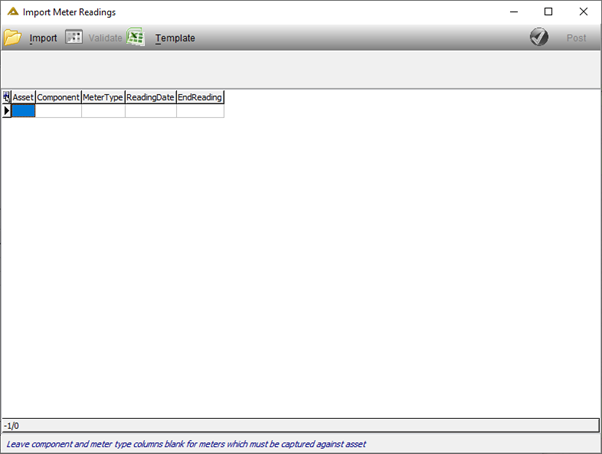602x454 pixels.
Task: Click the Excel Template icon
Action: click(136, 37)
